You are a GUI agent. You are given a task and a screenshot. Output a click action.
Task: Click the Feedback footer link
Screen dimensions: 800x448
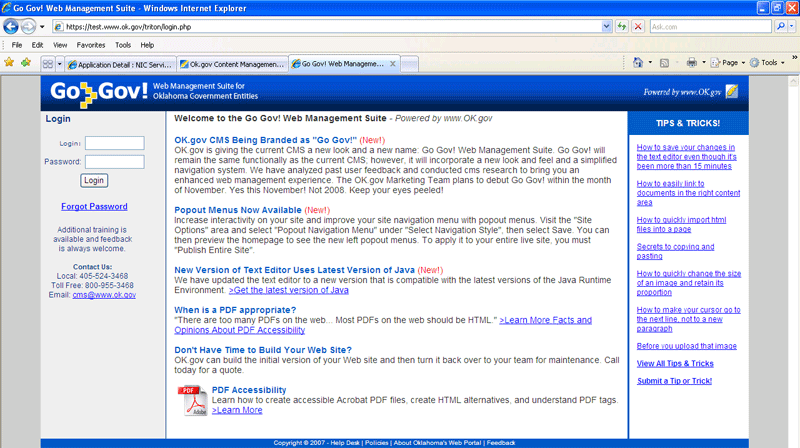[x=501, y=443]
